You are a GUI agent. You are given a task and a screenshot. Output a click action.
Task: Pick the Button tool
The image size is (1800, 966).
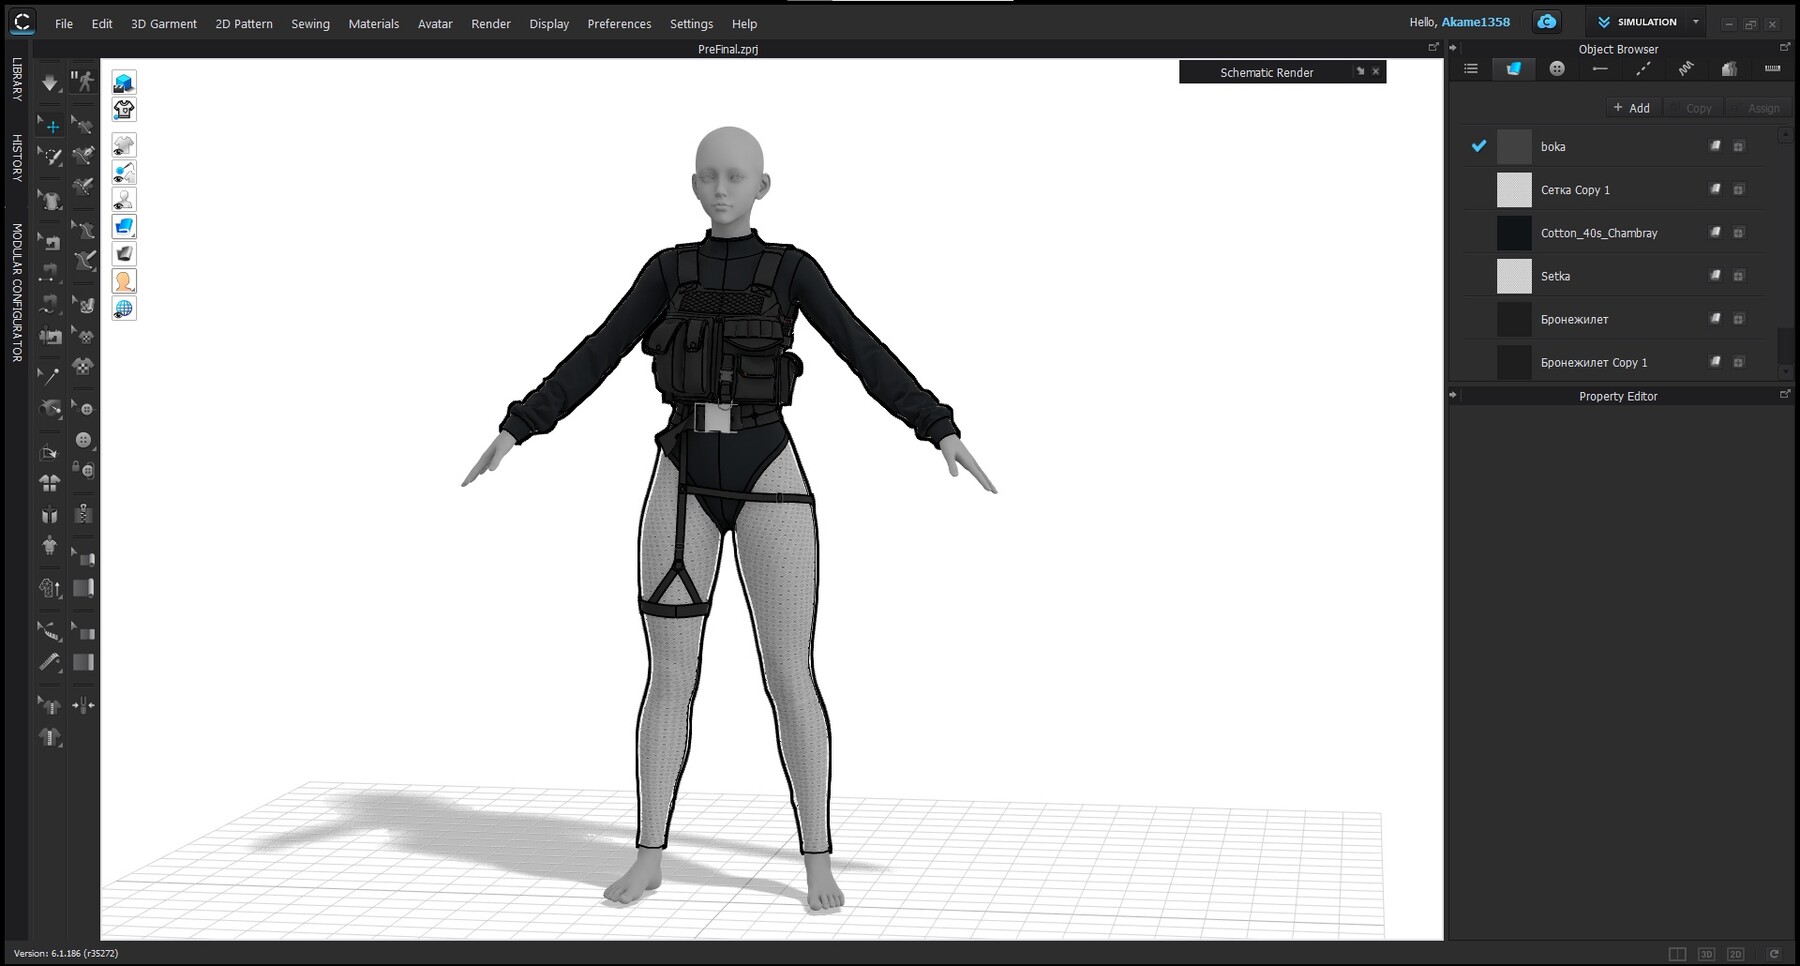click(x=84, y=440)
